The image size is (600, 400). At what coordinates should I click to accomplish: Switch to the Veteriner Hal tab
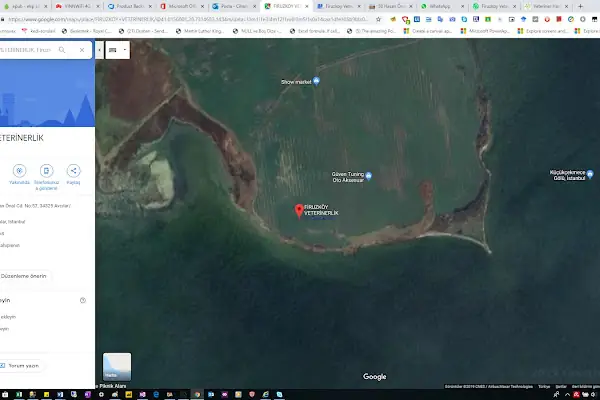545,6
